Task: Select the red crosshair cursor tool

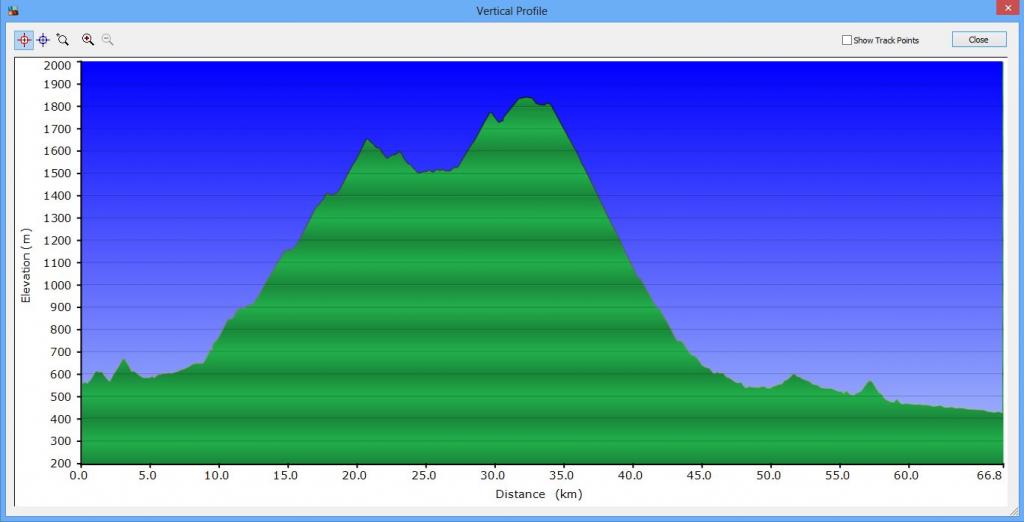Action: (24, 40)
